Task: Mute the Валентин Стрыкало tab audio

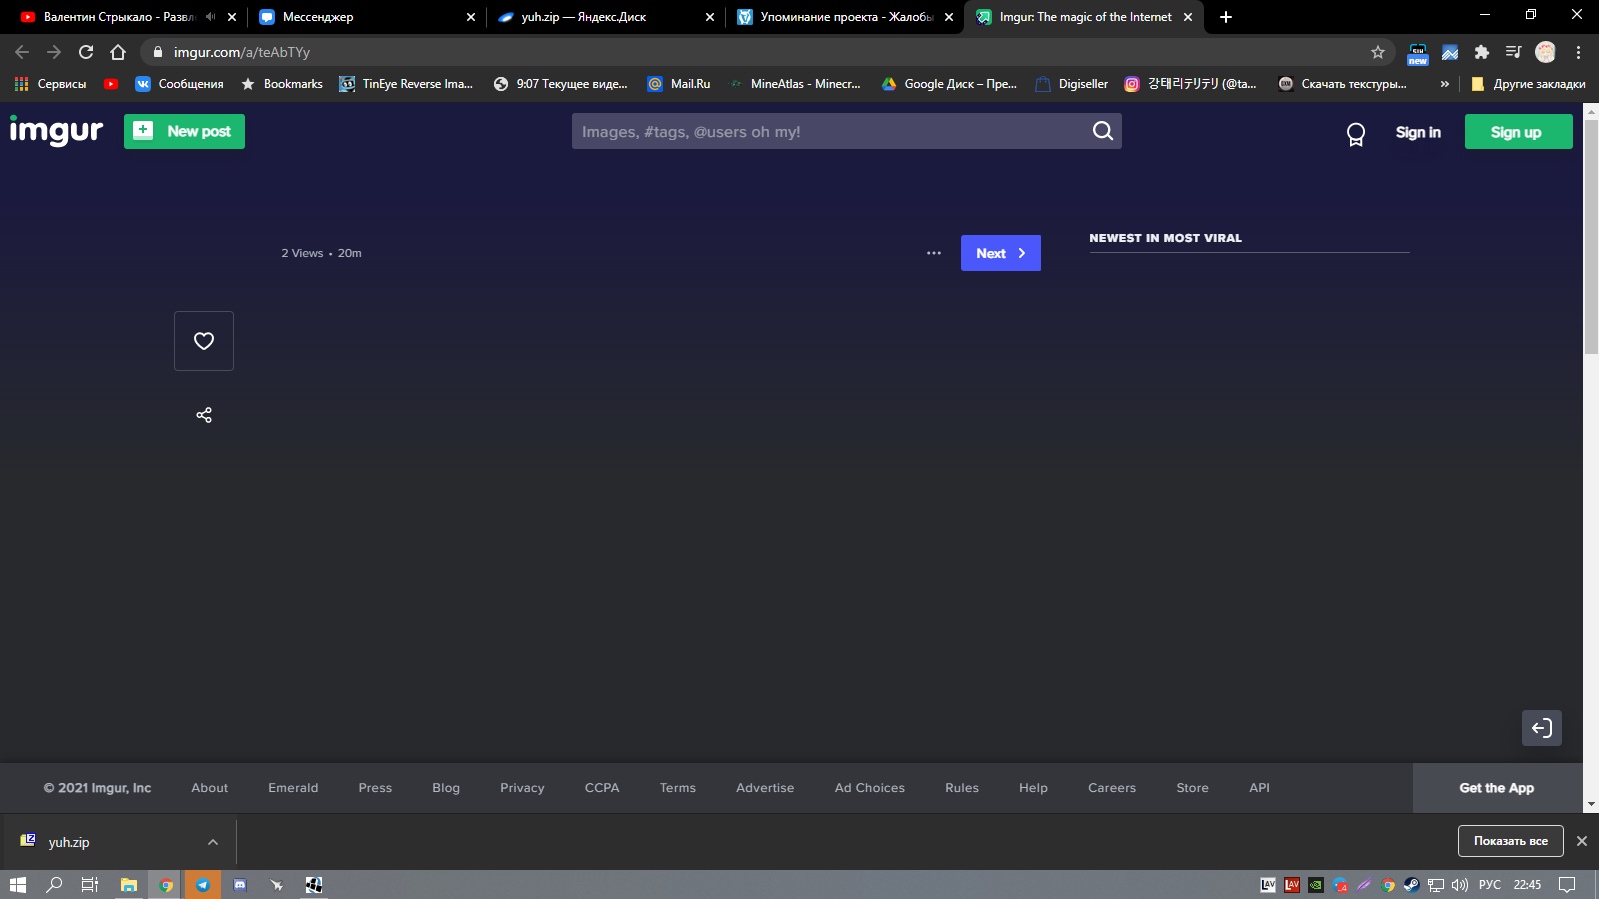Action: click(210, 17)
